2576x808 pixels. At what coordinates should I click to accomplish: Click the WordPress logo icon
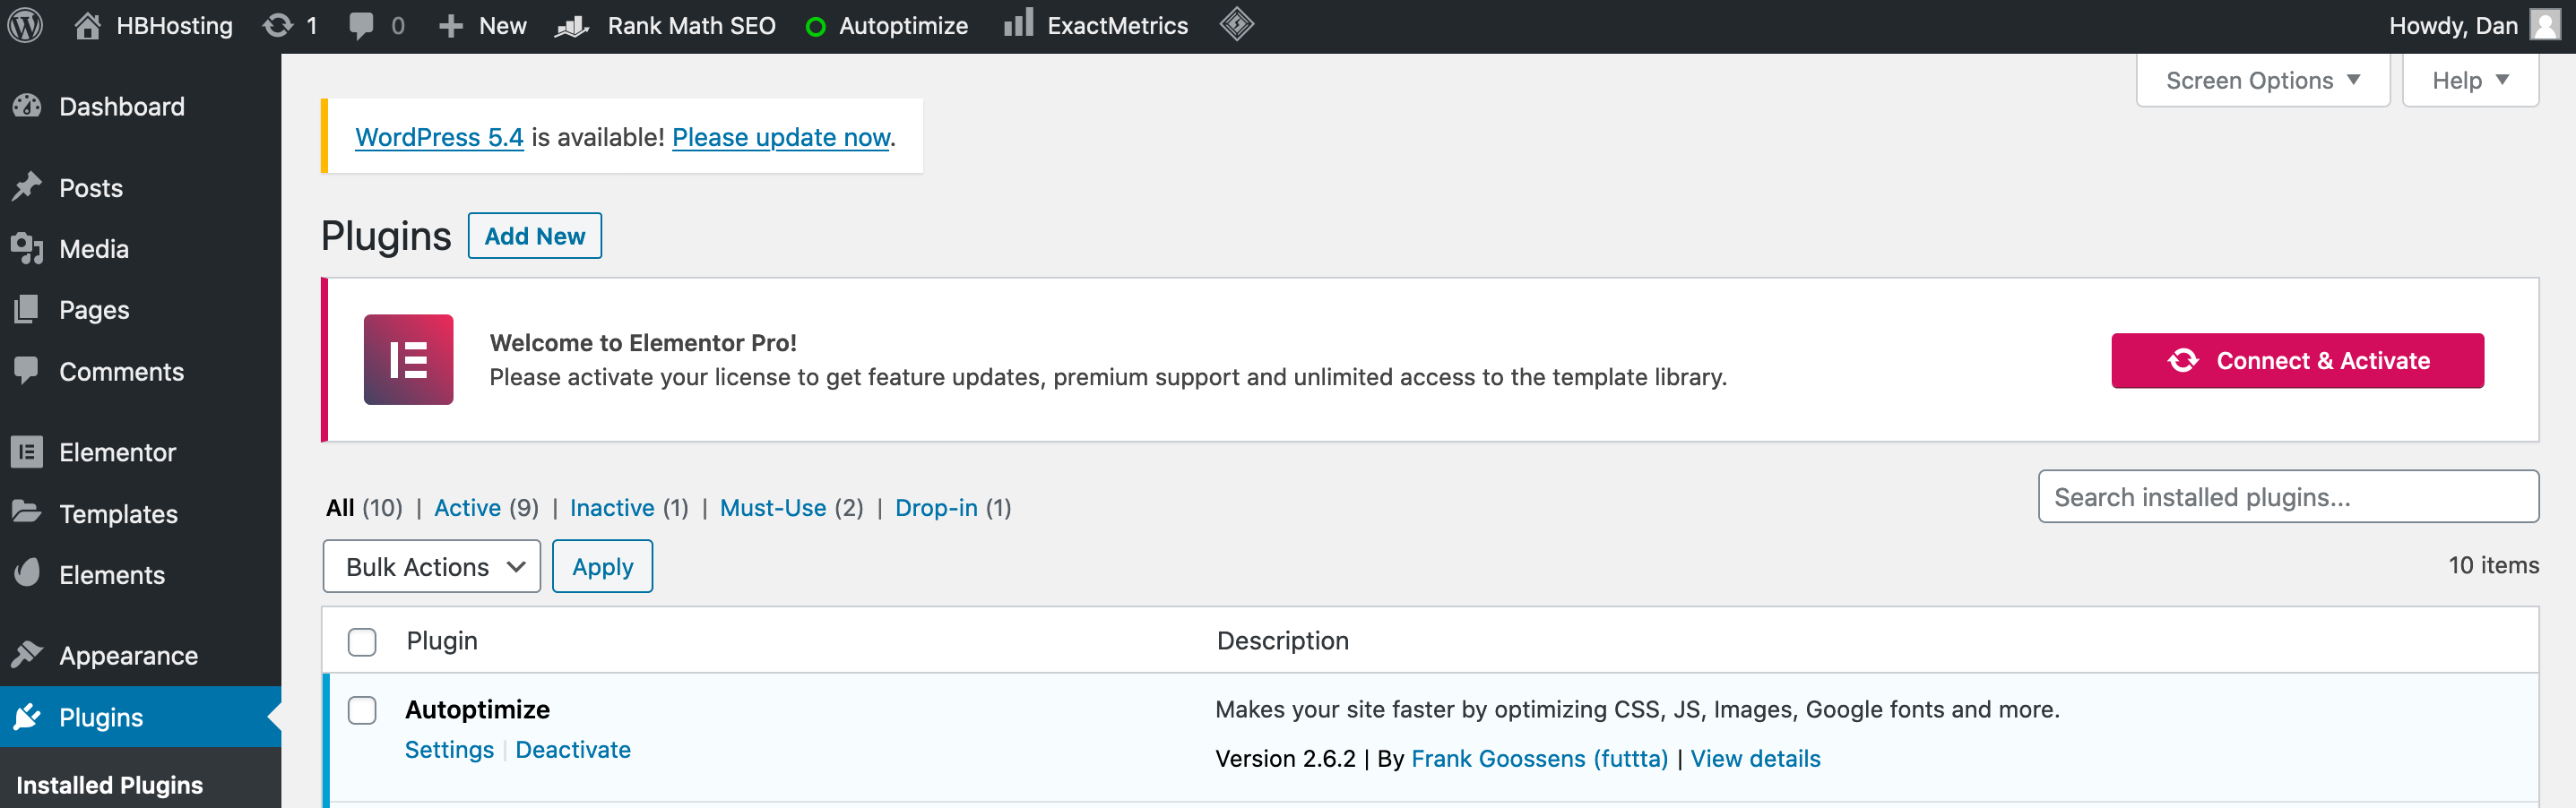pos(26,26)
